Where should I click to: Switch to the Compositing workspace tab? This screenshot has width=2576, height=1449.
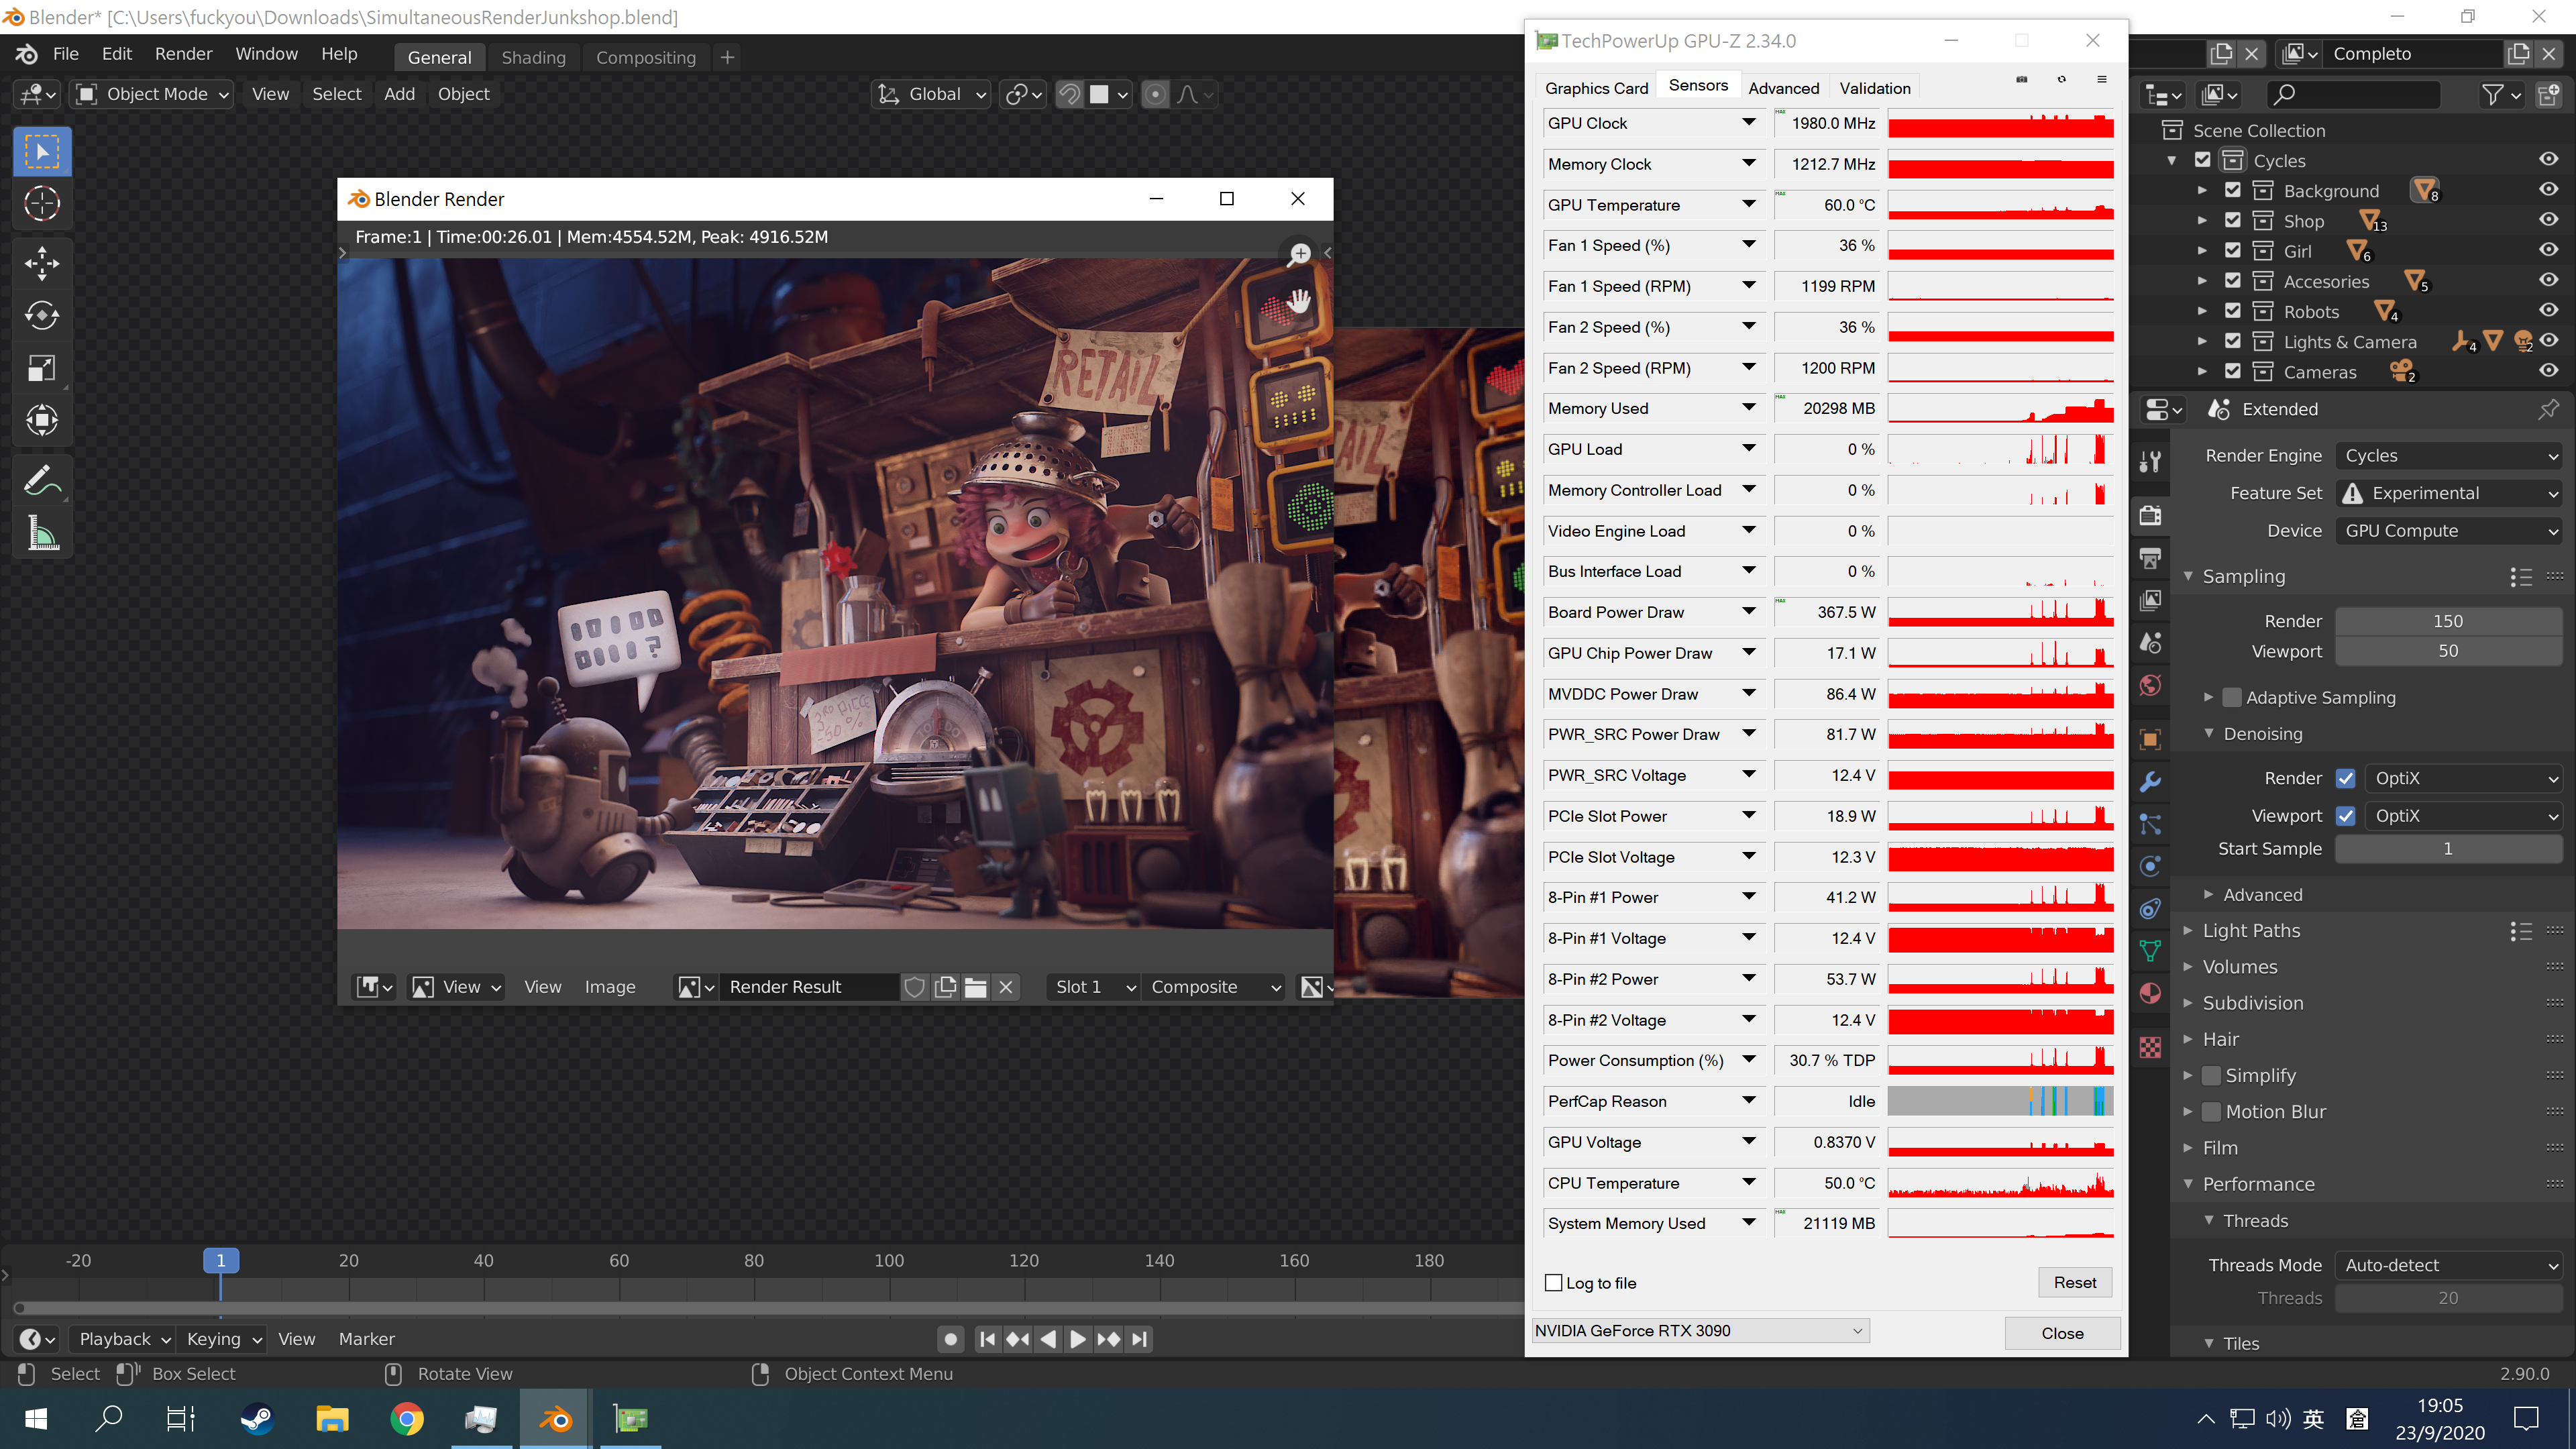click(646, 58)
